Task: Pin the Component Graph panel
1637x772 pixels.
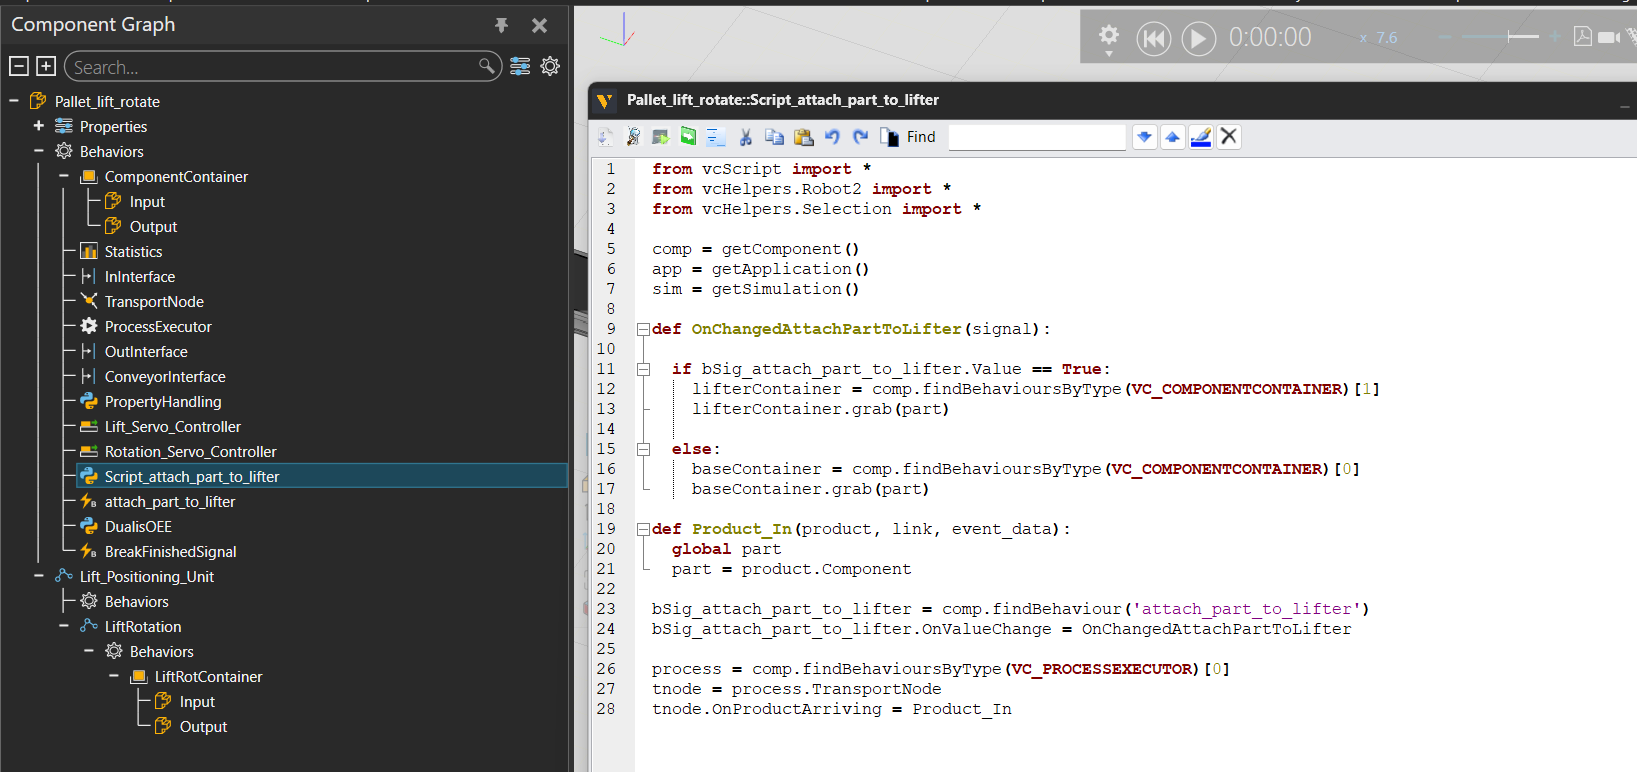Action: [x=501, y=25]
